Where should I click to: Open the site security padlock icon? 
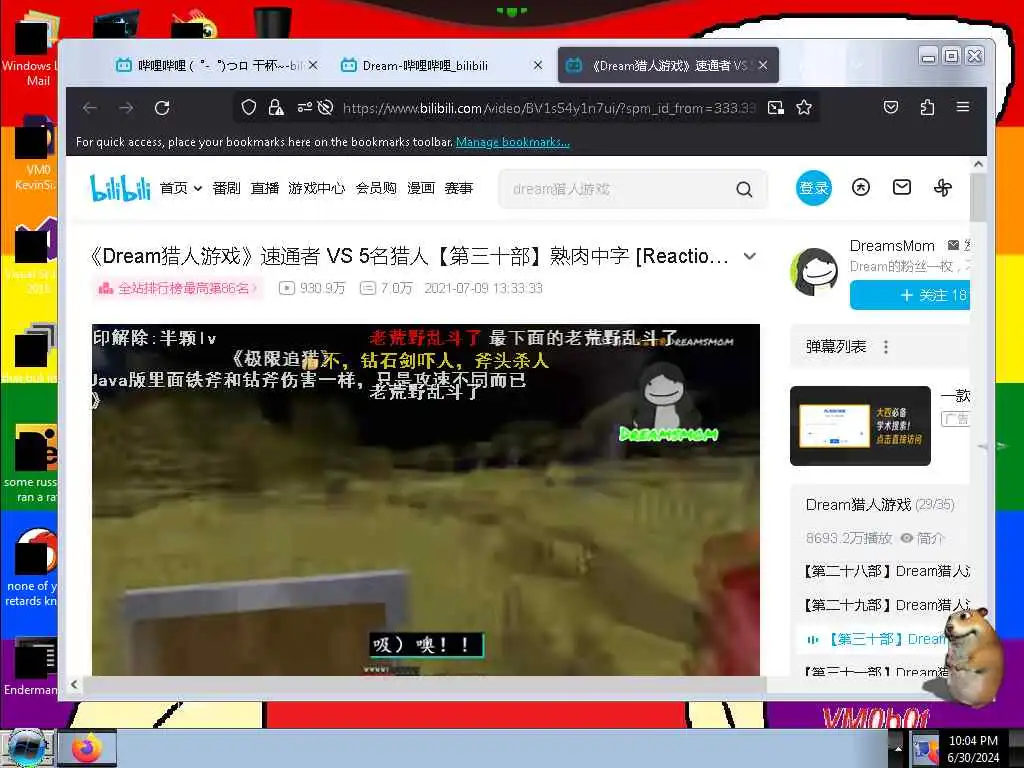tap(276, 108)
